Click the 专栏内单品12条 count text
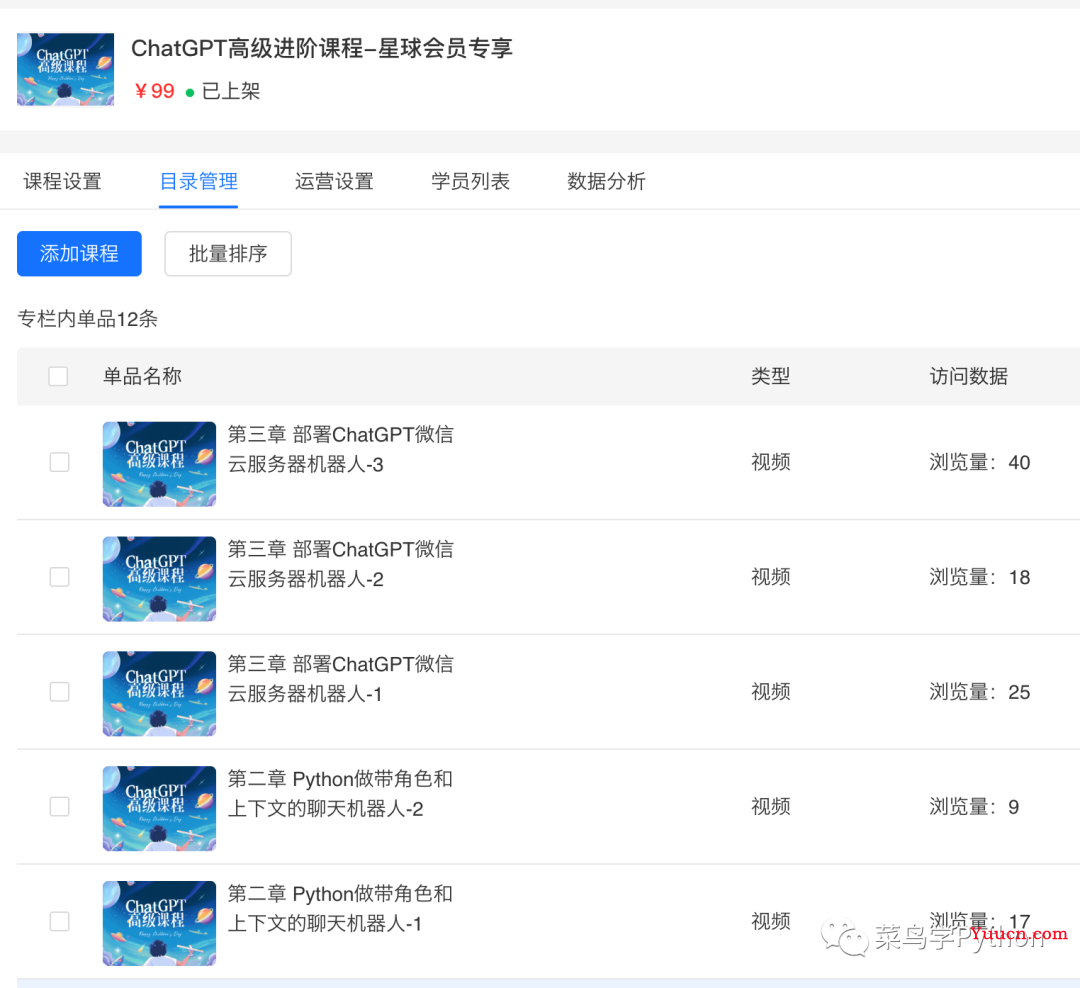1080x988 pixels. point(87,319)
